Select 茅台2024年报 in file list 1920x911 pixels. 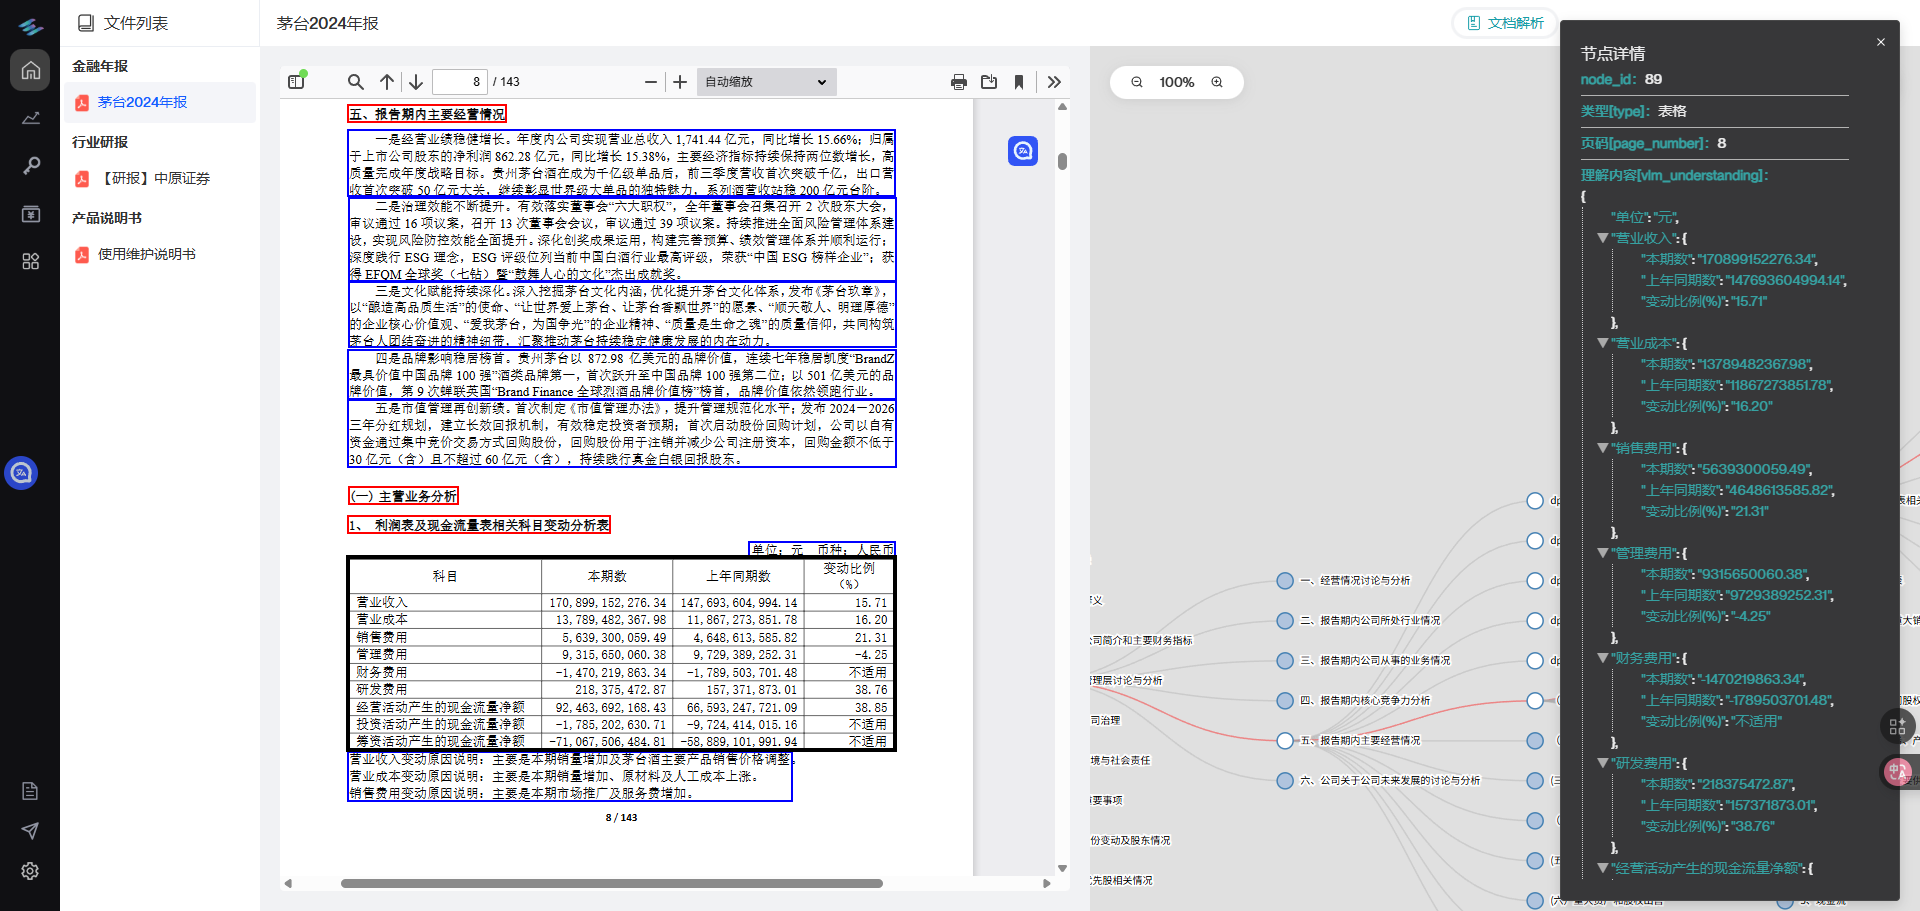(160, 102)
